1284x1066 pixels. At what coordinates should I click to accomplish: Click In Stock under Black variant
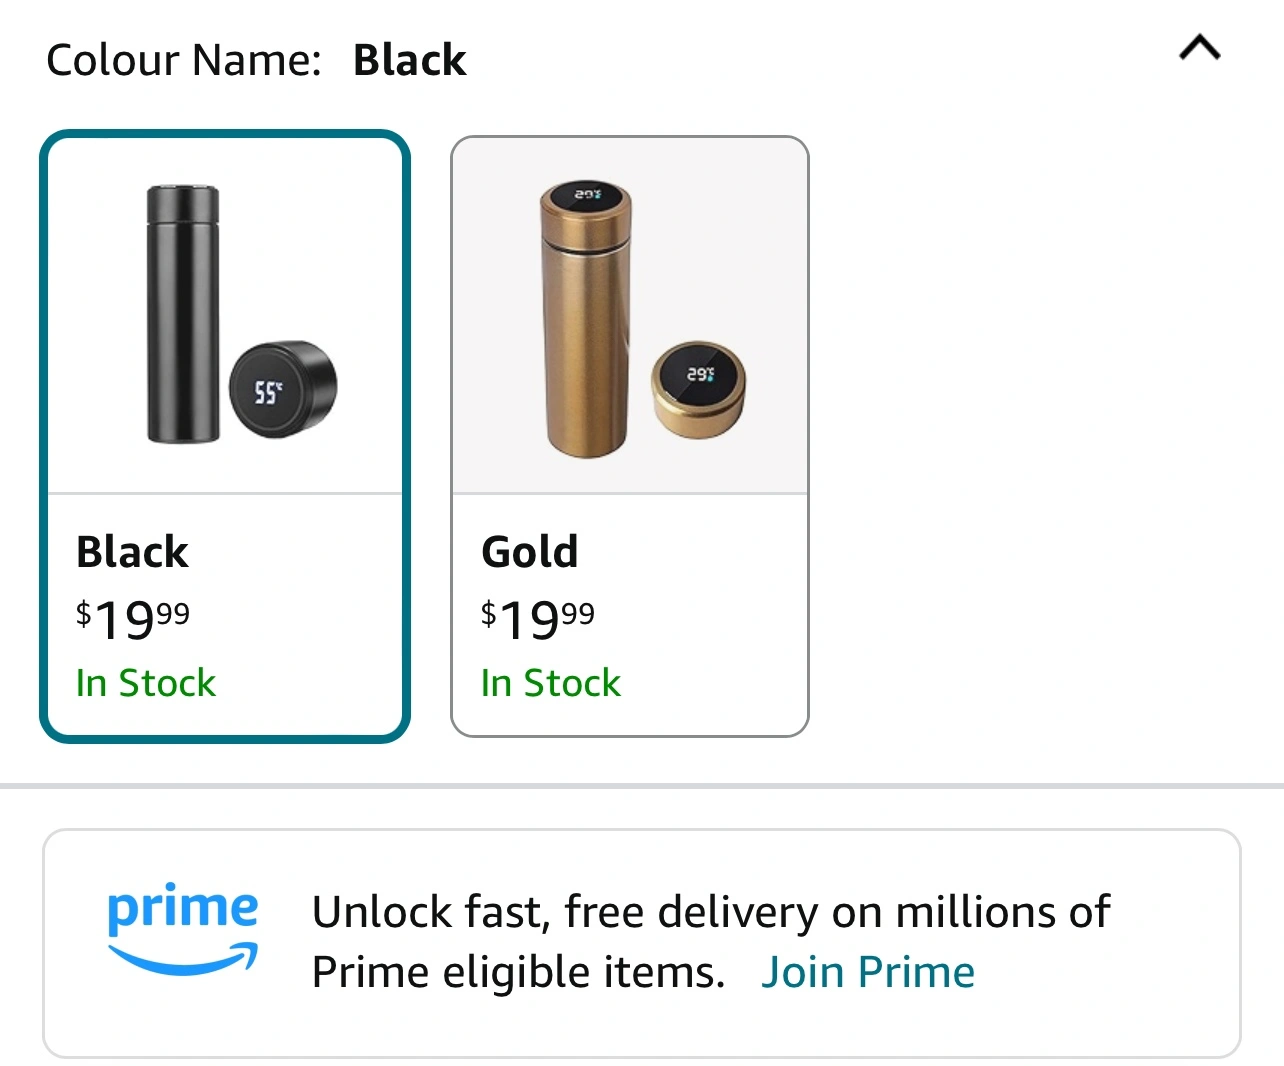click(x=146, y=683)
